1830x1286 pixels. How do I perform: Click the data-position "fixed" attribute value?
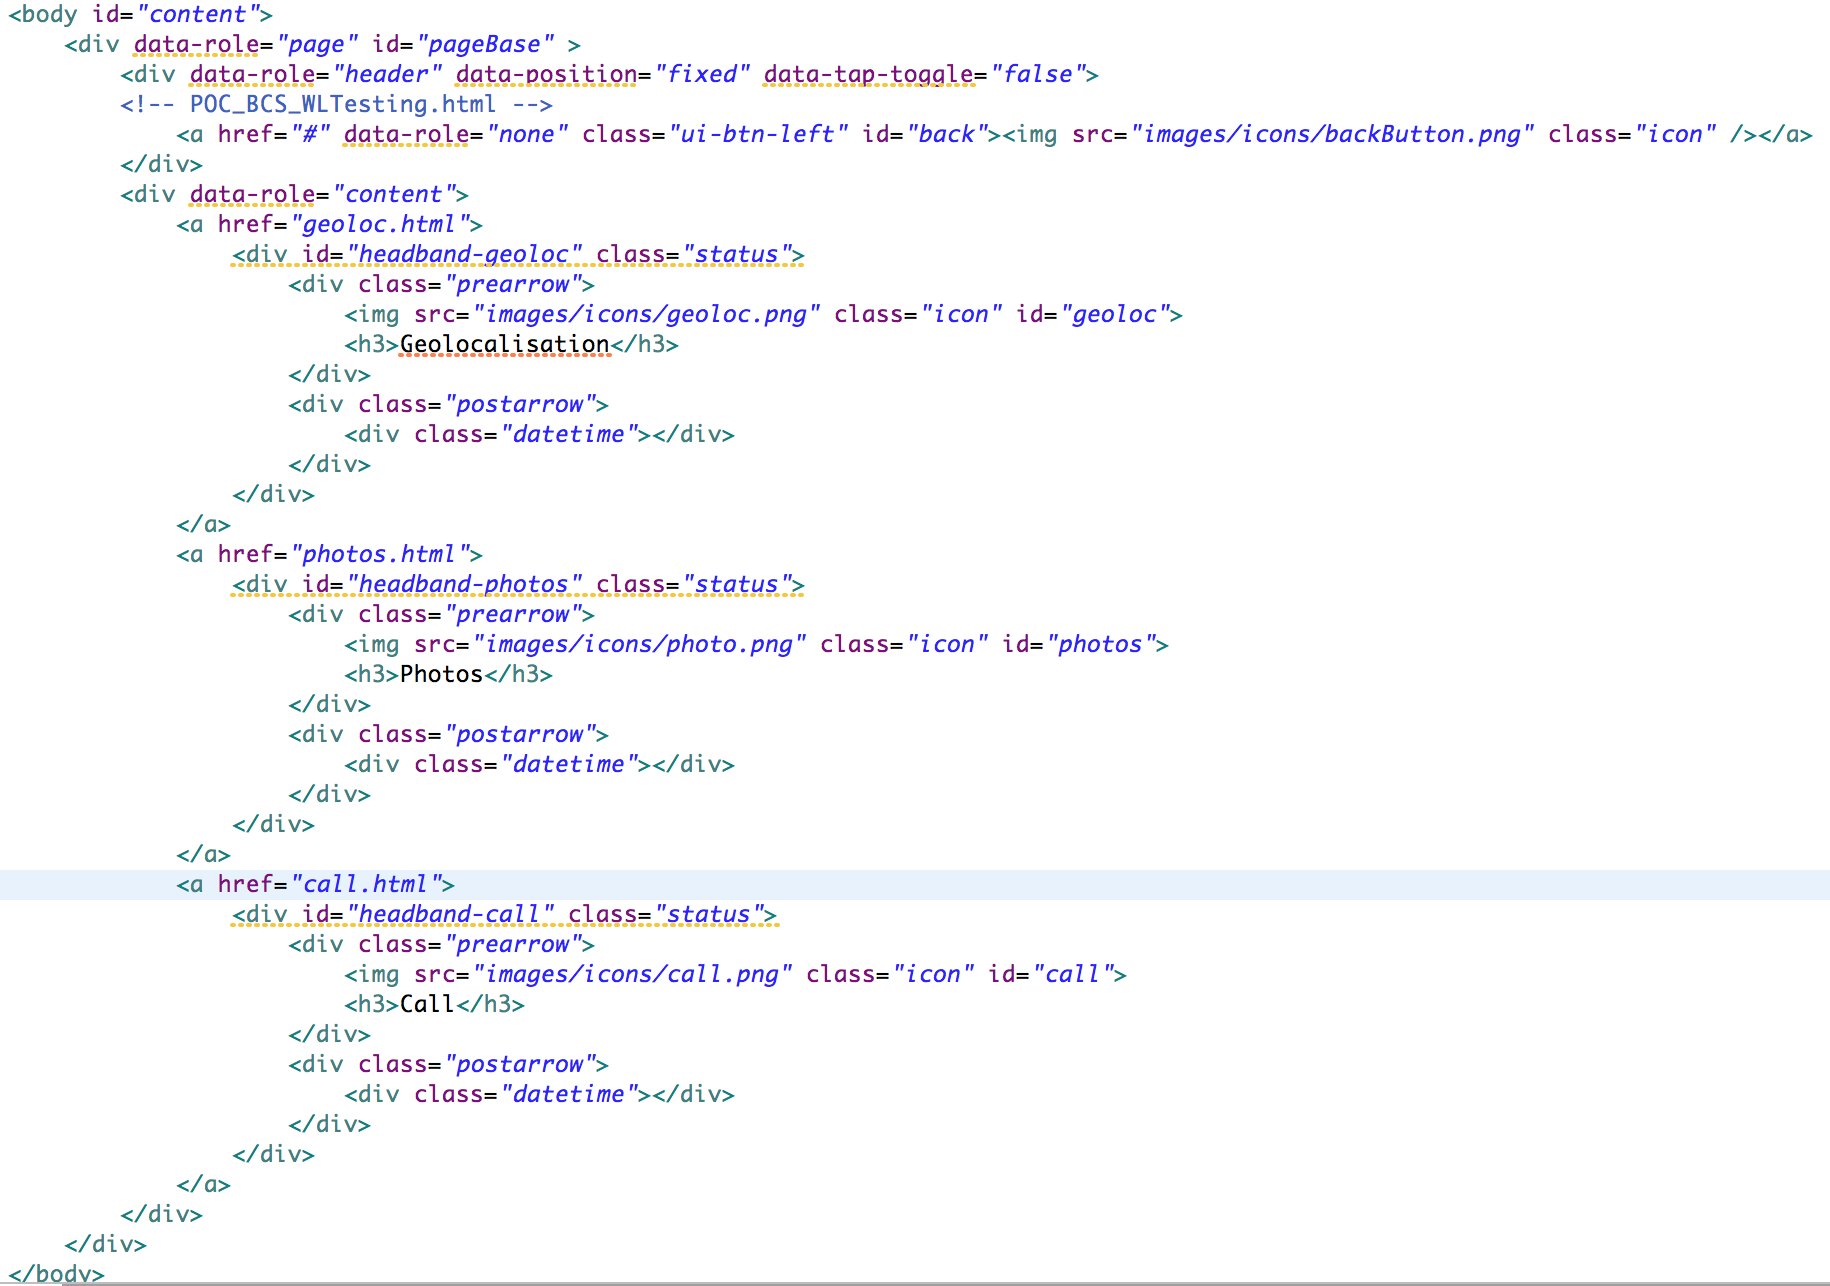point(702,75)
